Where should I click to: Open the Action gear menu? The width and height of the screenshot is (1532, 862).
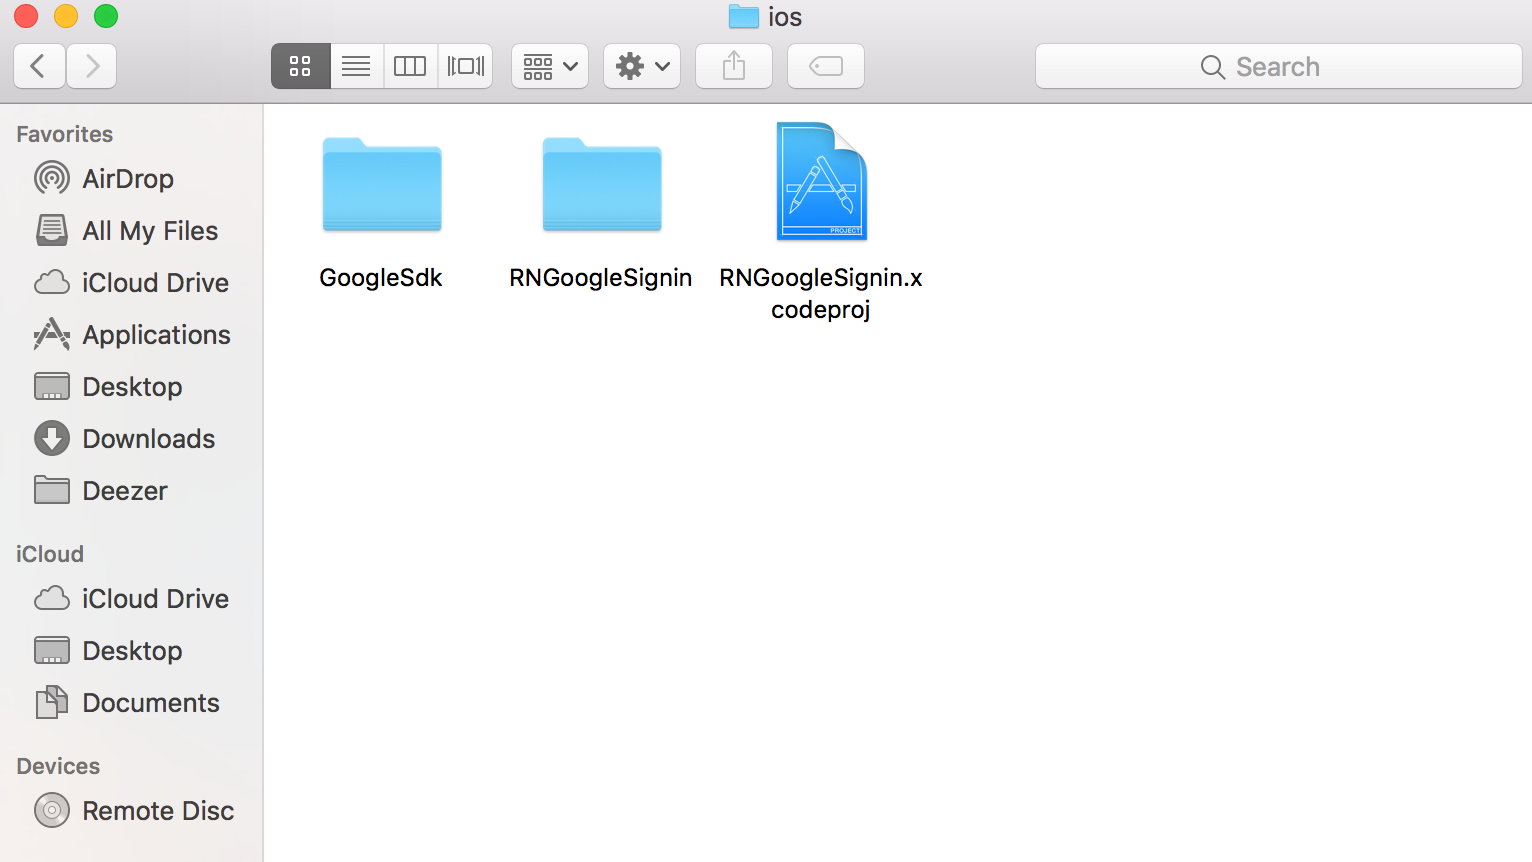[642, 66]
